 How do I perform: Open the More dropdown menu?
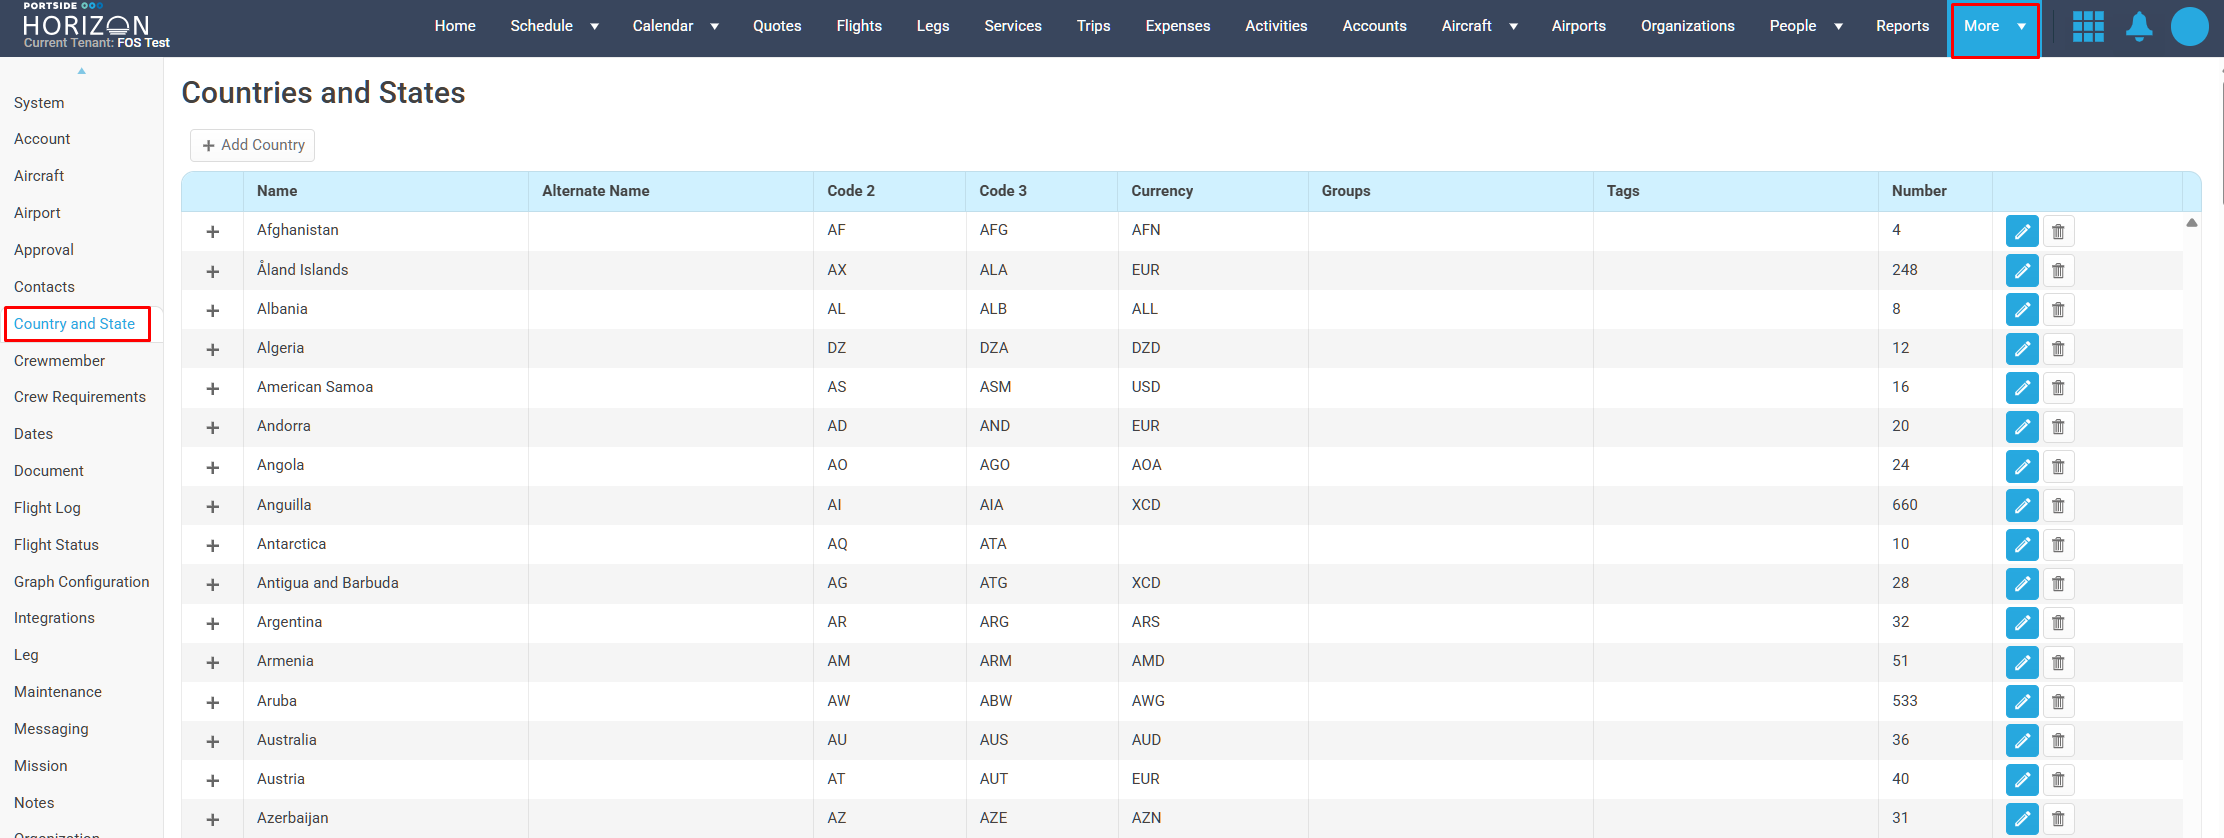click(x=1994, y=26)
